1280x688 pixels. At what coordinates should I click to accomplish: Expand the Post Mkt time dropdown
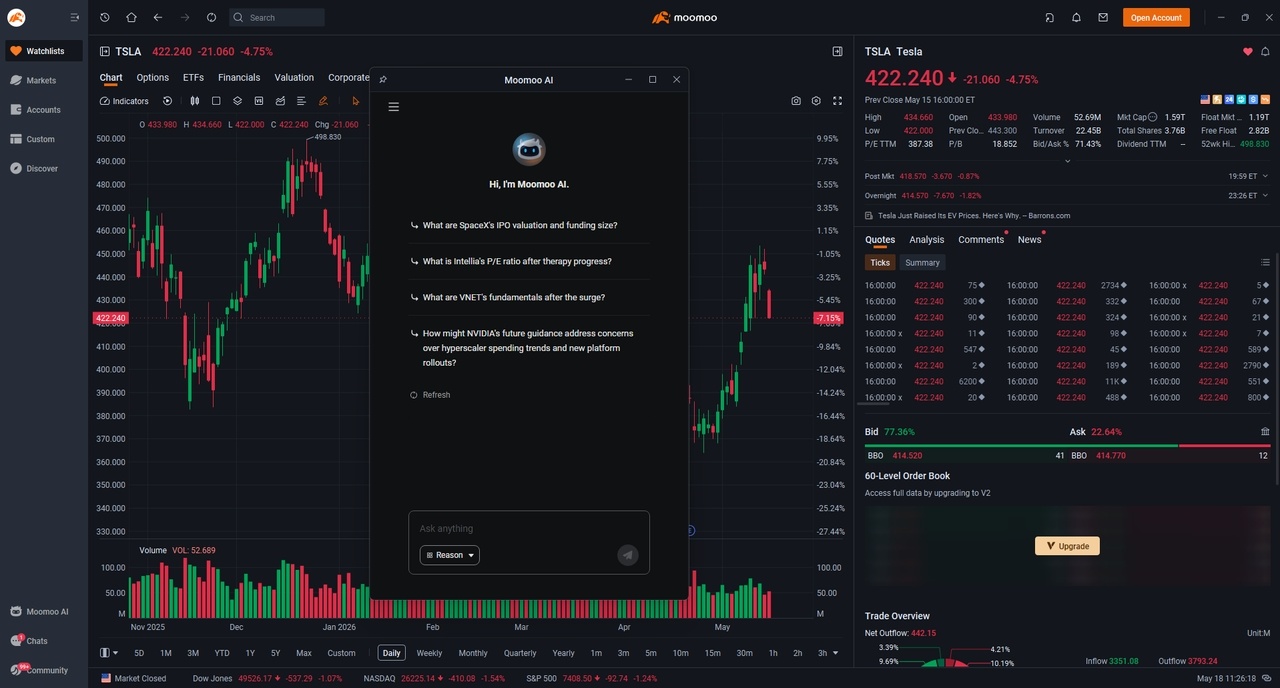[x=1265, y=176]
